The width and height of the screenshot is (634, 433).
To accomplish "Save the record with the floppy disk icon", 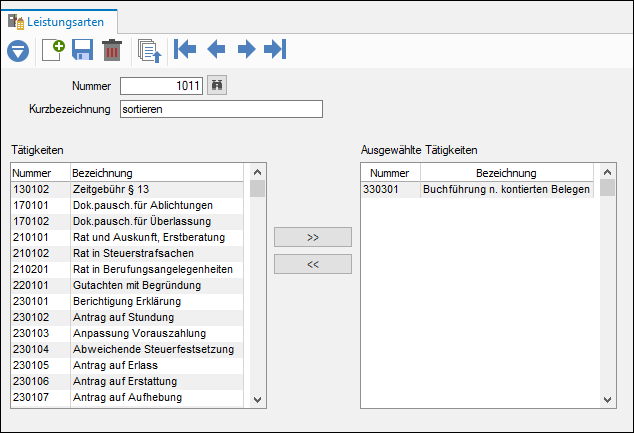I will tap(82, 50).
